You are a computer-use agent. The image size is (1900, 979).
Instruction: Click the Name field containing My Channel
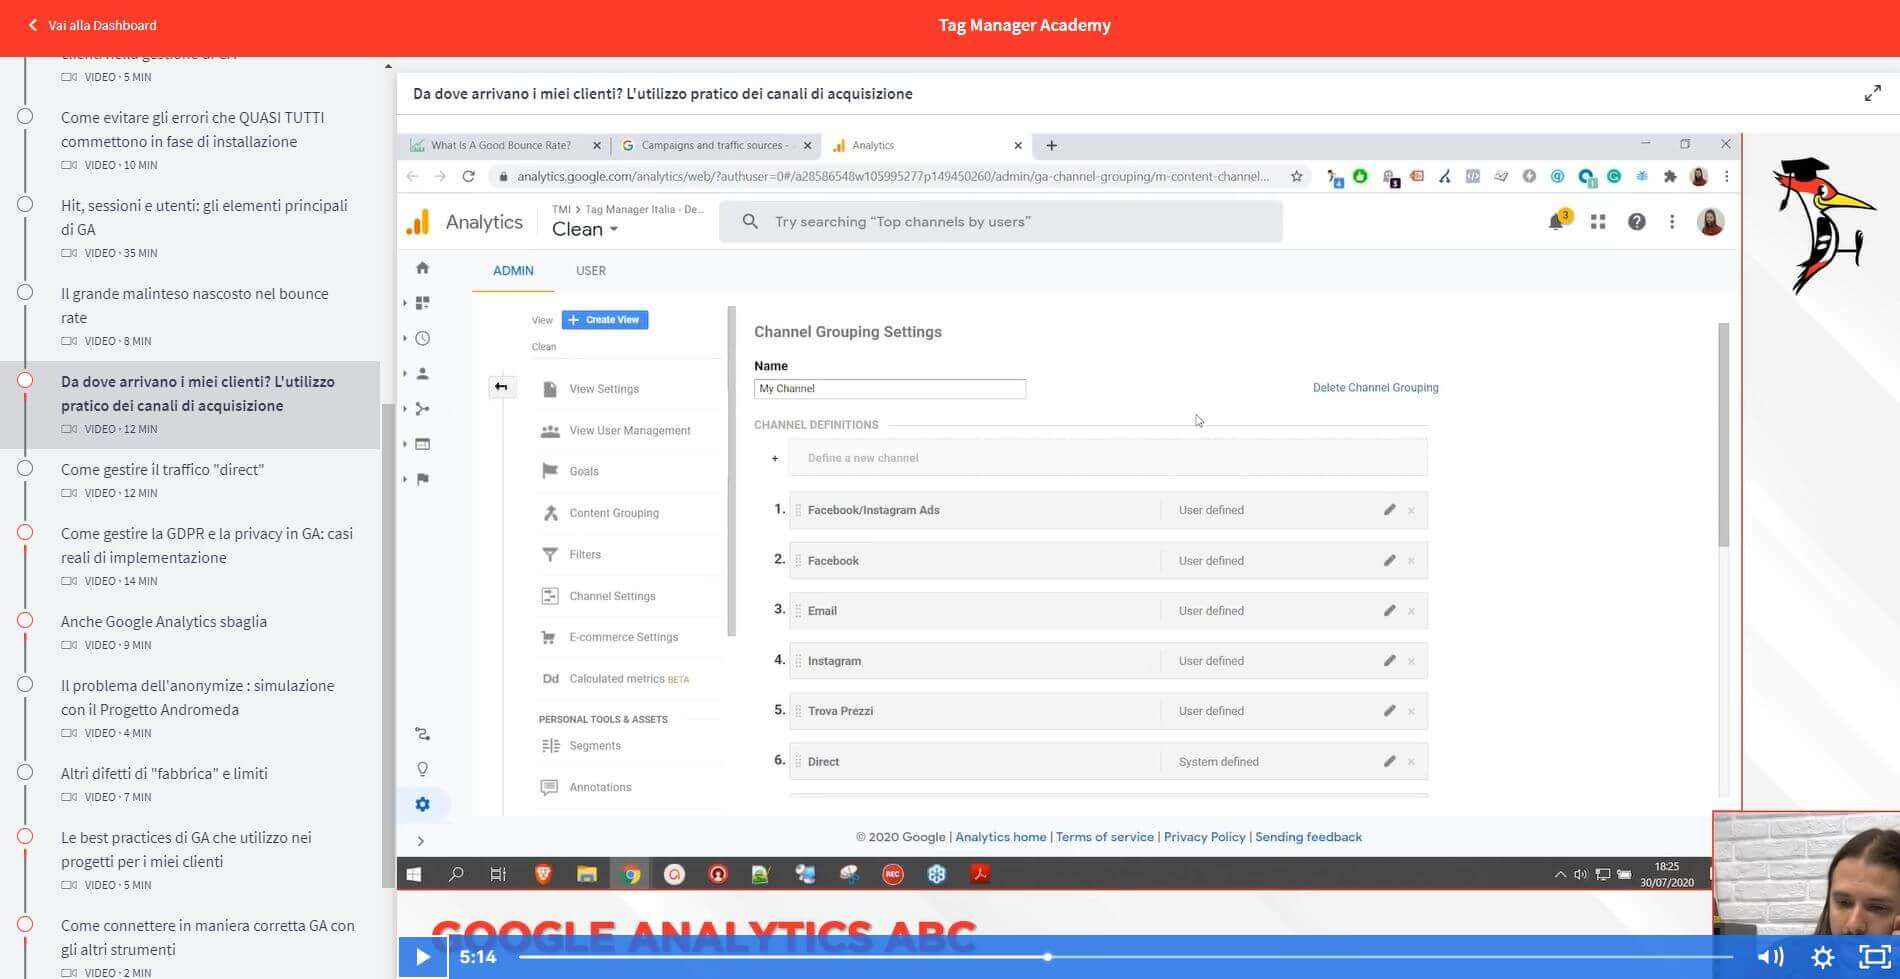coord(890,389)
